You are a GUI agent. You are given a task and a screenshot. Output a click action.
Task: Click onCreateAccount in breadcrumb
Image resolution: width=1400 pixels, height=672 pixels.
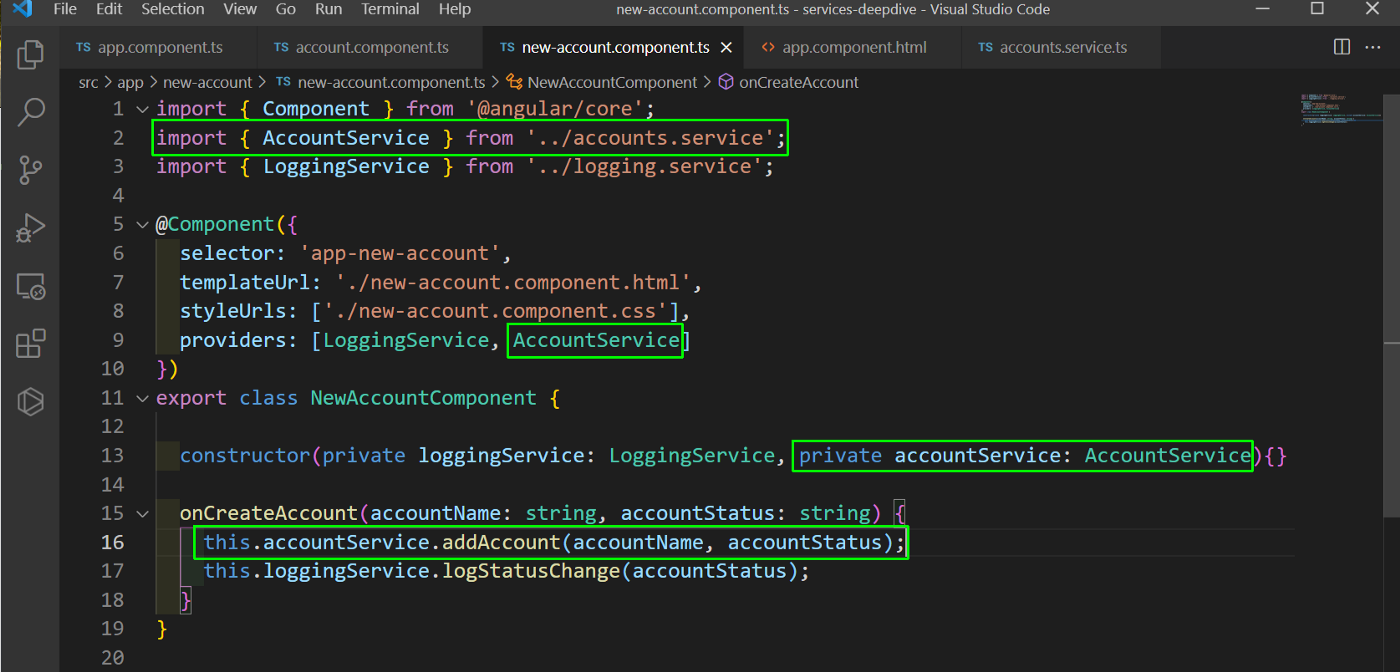click(798, 82)
